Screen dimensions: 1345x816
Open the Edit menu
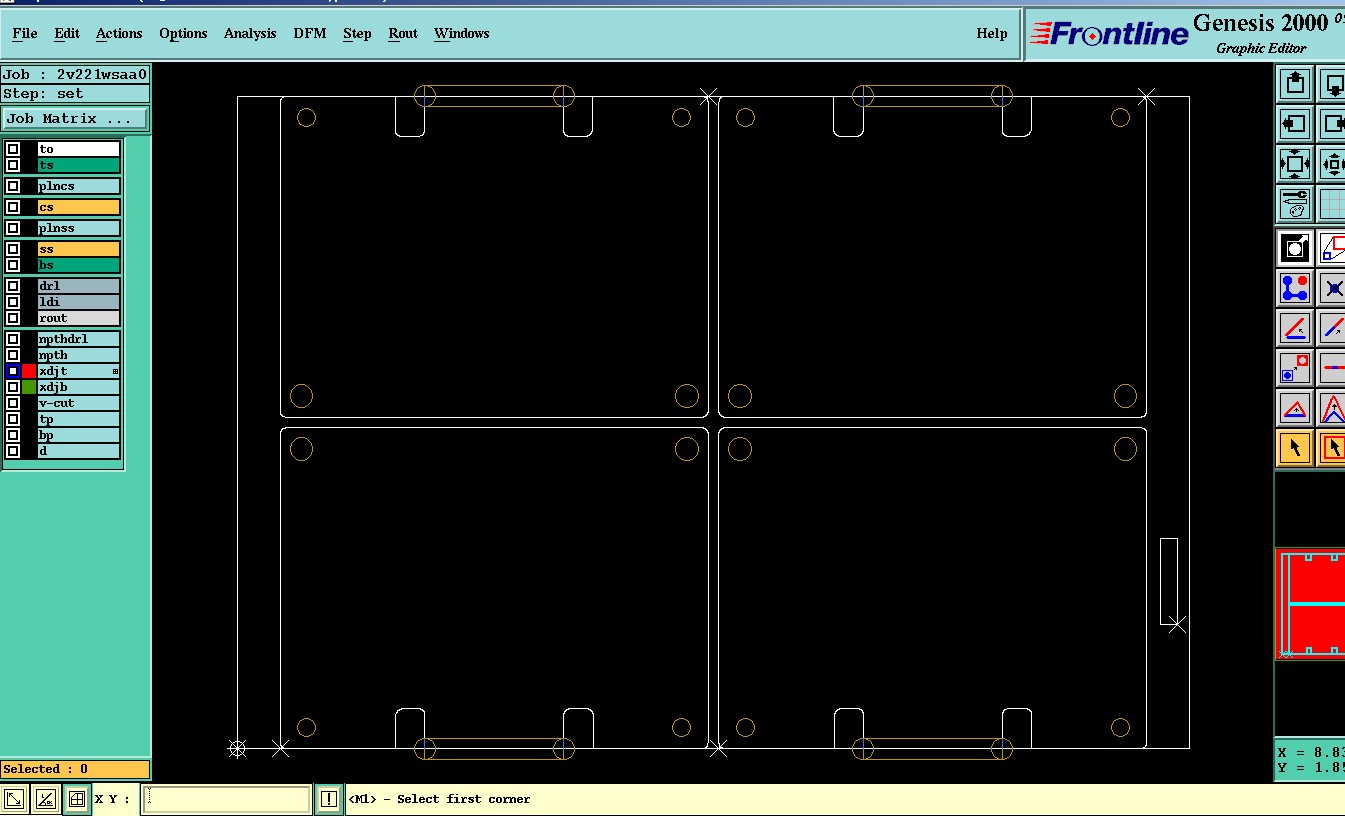tap(67, 33)
